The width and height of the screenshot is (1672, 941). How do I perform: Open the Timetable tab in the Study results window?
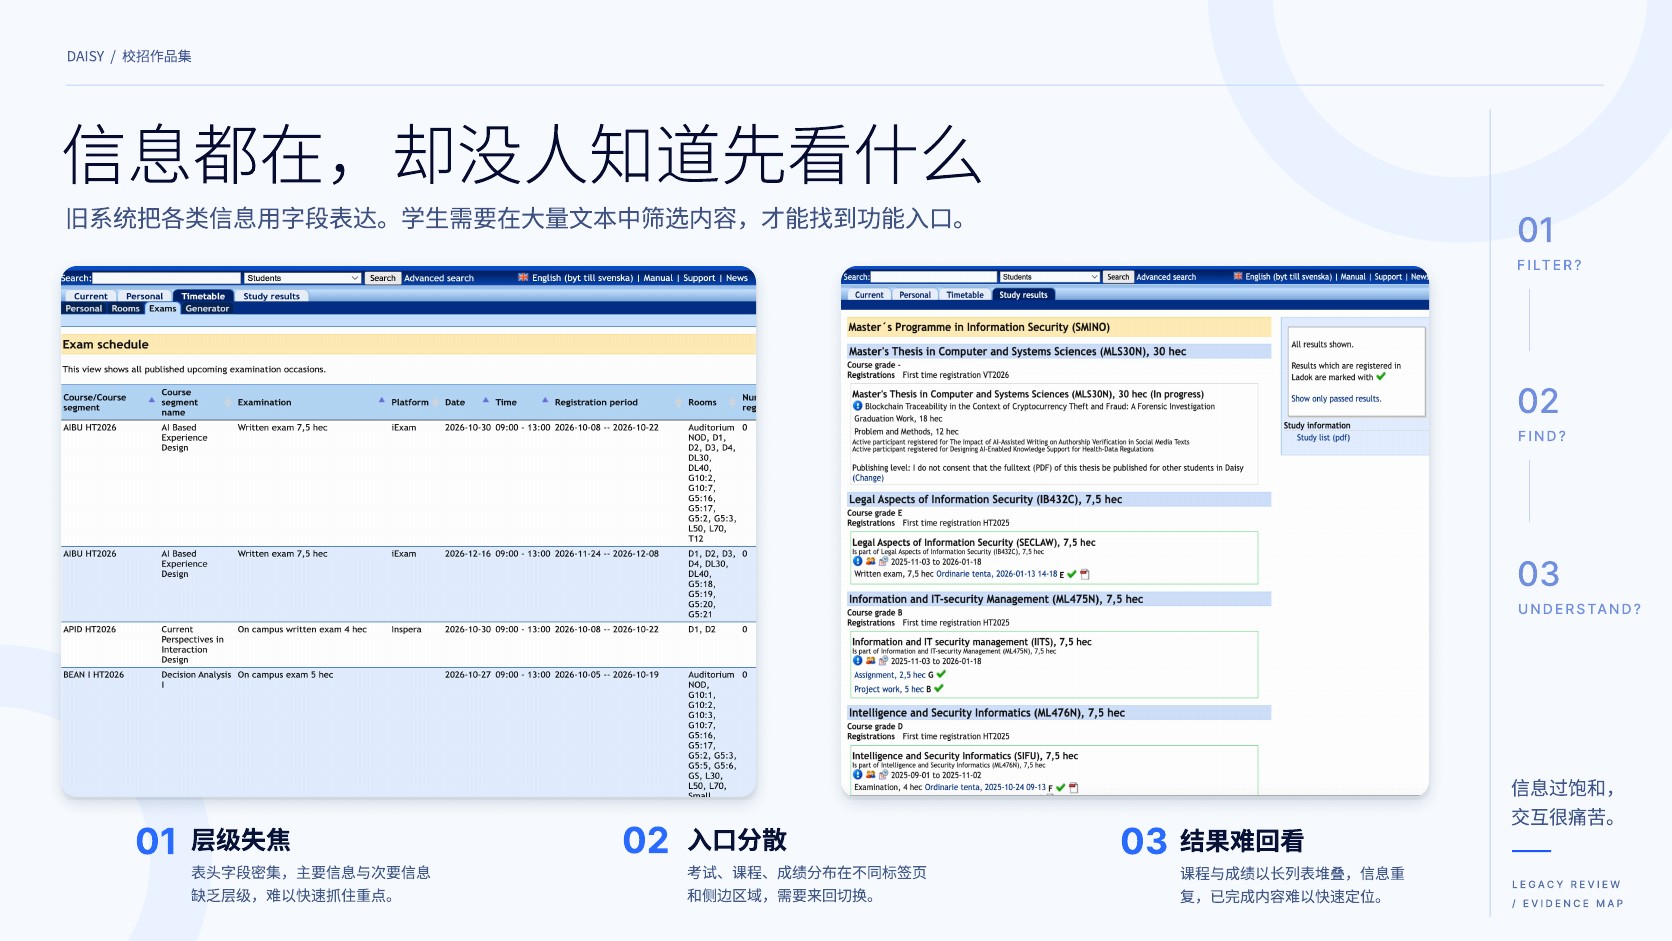pos(965,295)
